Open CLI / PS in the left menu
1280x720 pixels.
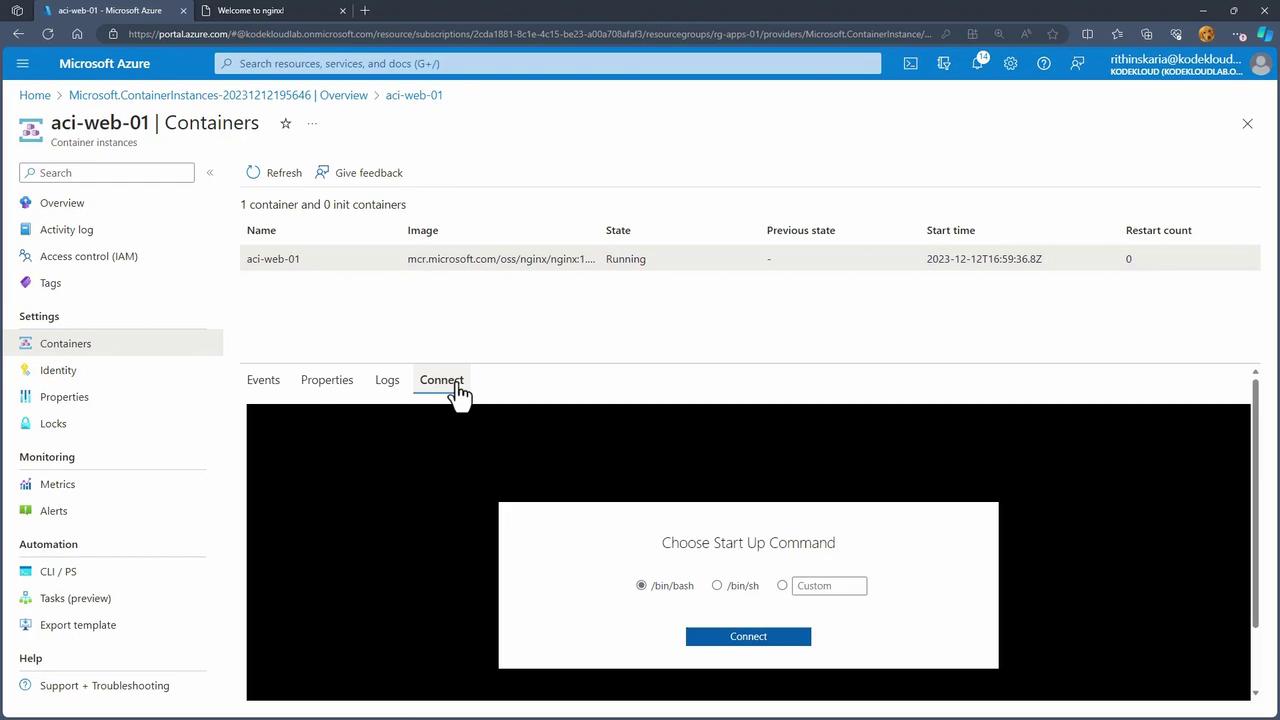(58, 571)
